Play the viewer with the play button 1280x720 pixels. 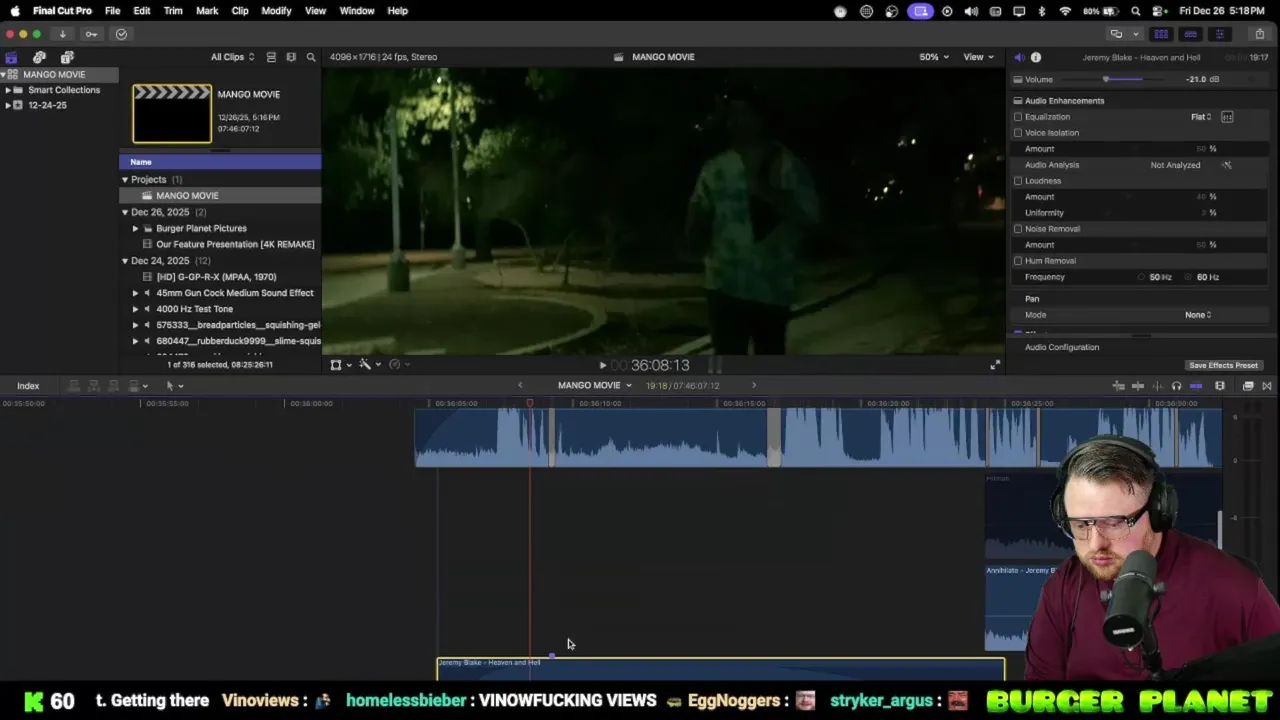tap(602, 366)
